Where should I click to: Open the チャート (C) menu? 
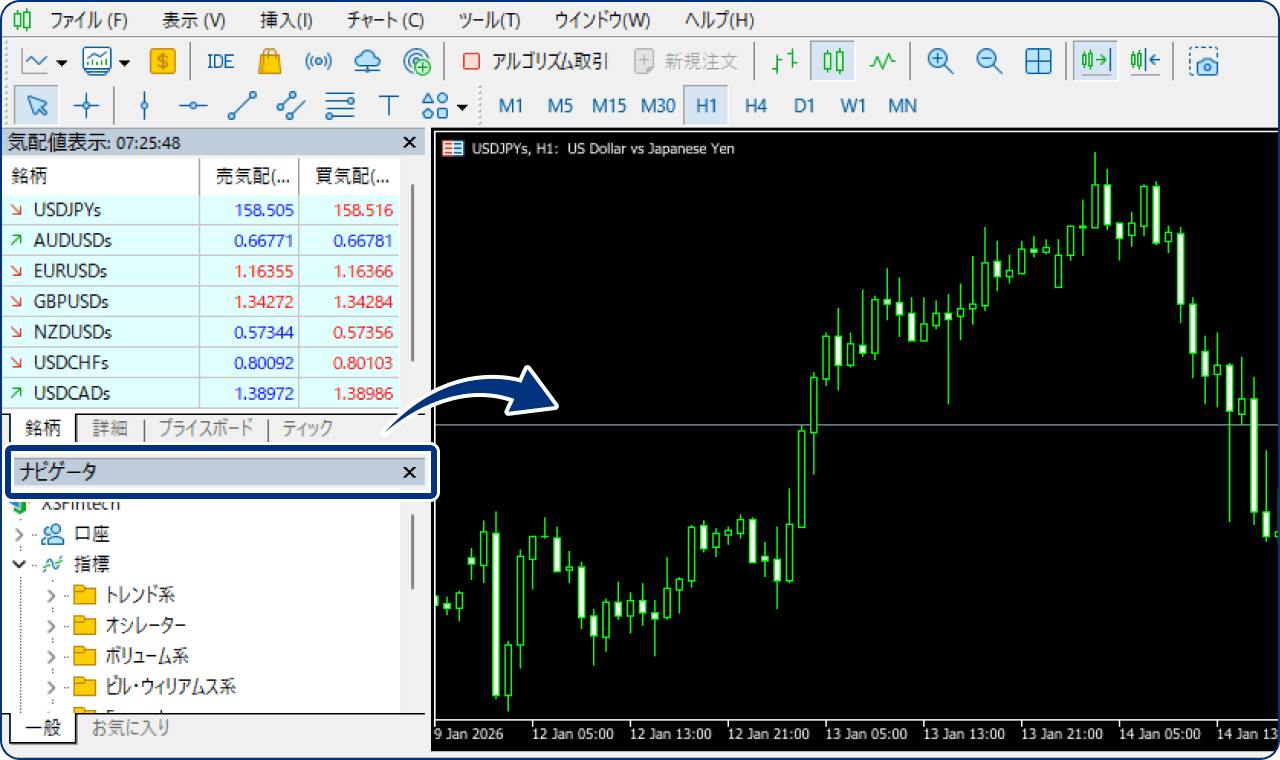click(385, 20)
